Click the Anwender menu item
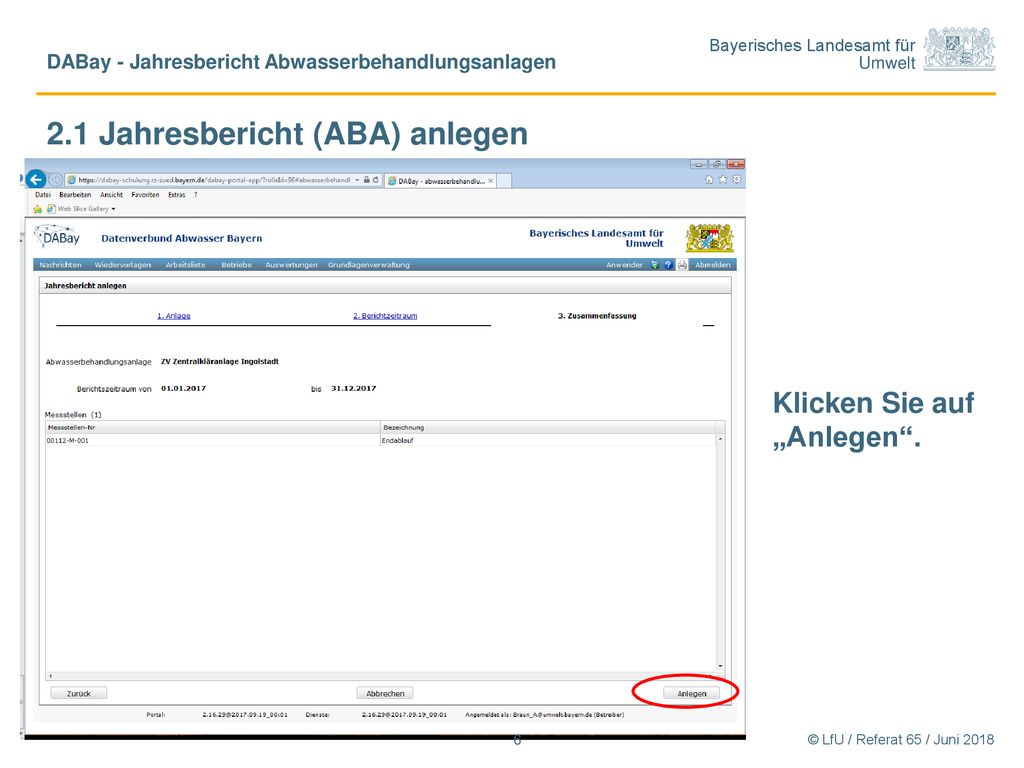 point(624,264)
